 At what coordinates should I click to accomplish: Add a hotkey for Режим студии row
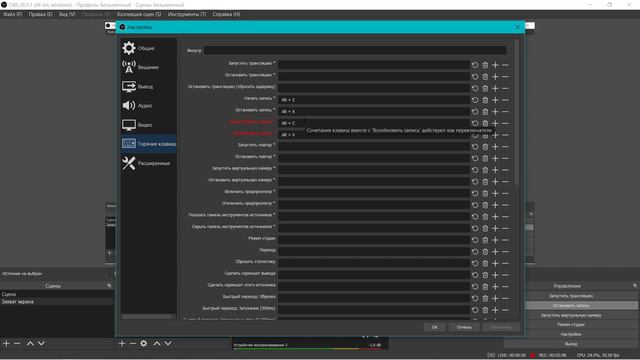(x=495, y=240)
